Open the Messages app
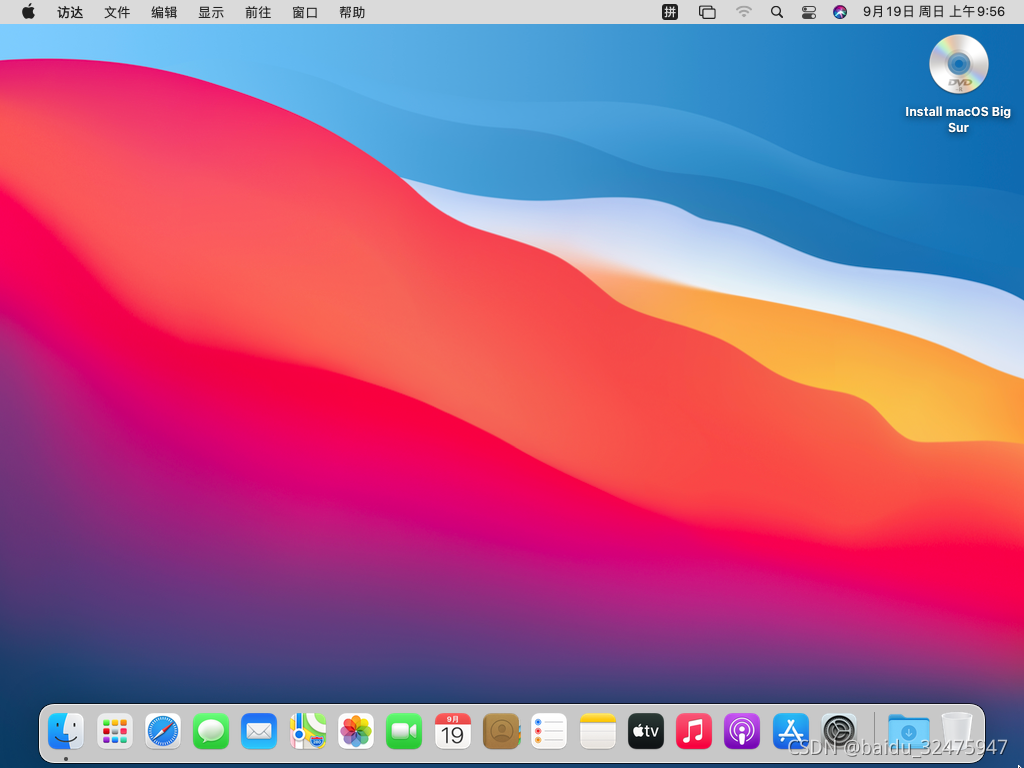 coord(211,732)
